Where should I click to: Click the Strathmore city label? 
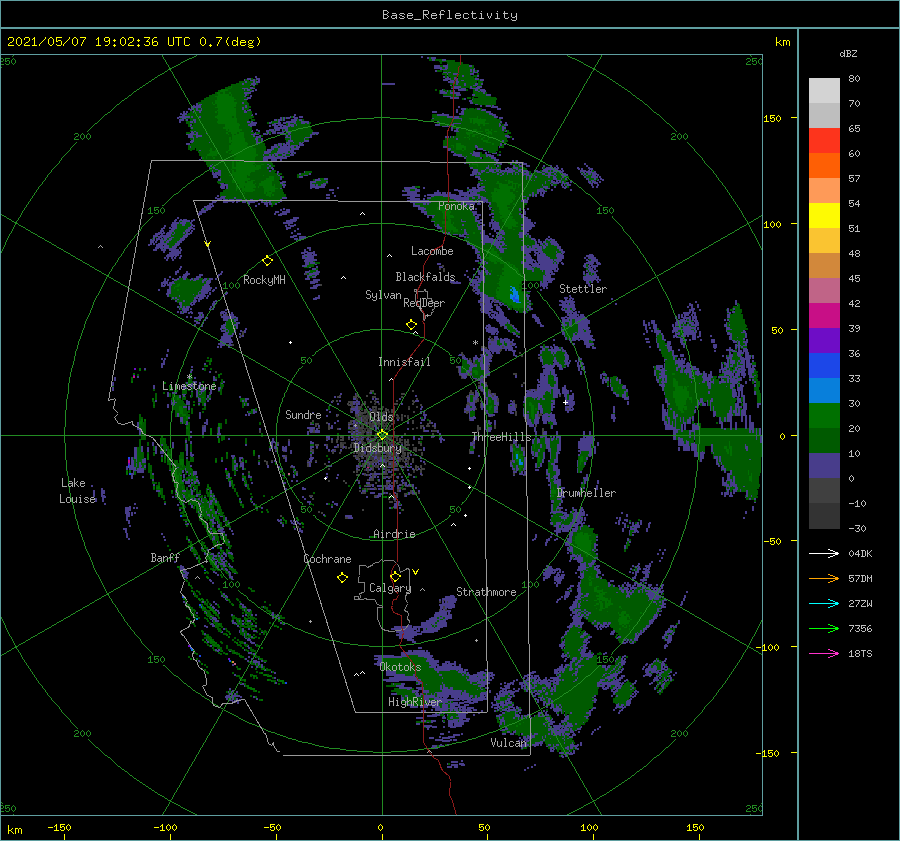tap(486, 592)
